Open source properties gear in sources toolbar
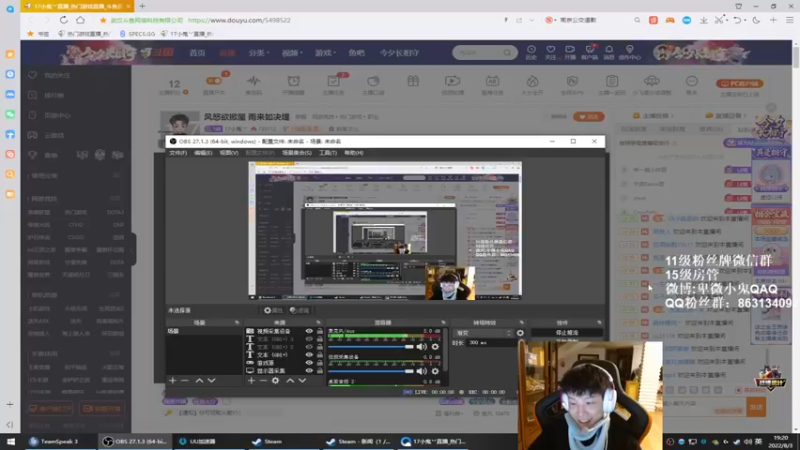Viewport: 800px width, 450px height. coord(276,381)
